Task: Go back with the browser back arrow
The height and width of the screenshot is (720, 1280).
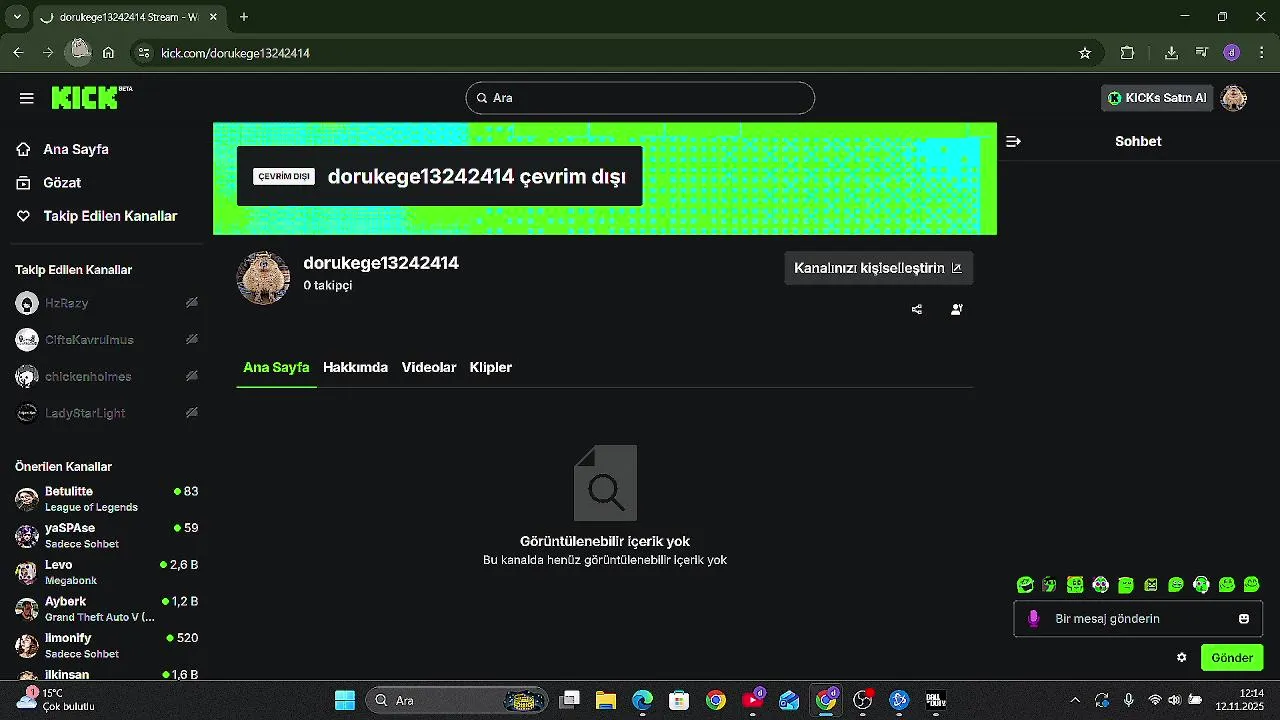Action: click(18, 53)
